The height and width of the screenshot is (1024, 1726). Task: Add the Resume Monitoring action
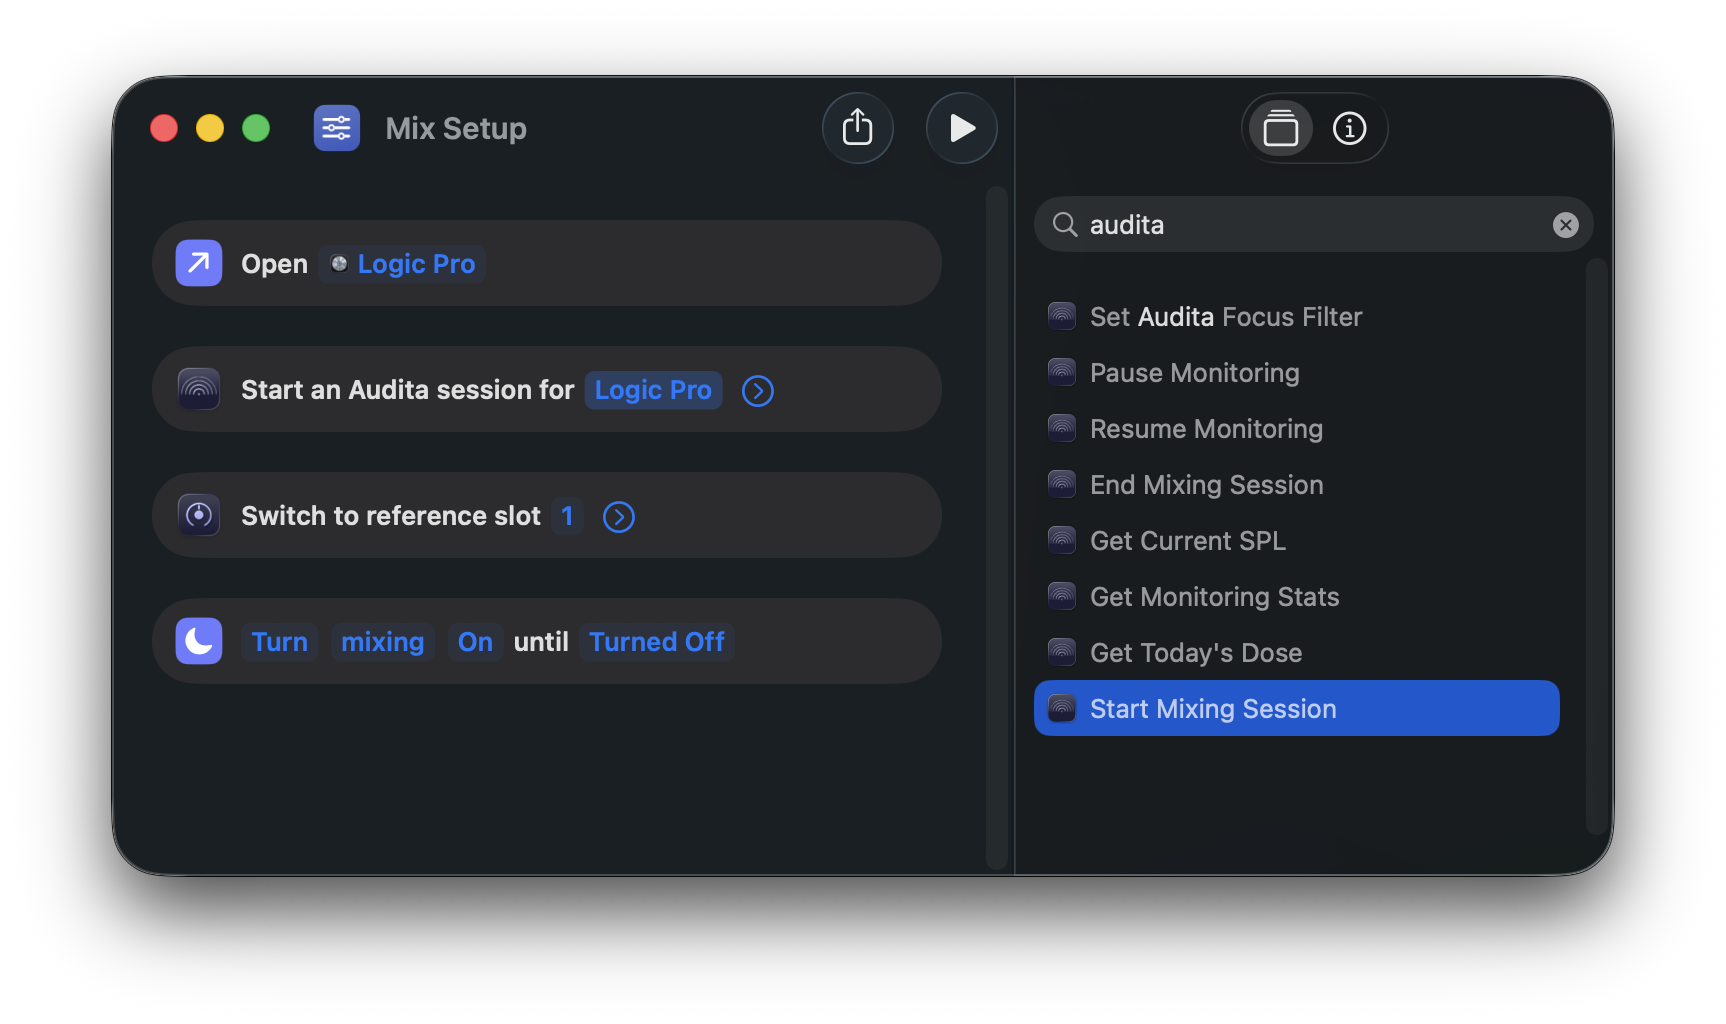pyautogui.click(x=1297, y=428)
